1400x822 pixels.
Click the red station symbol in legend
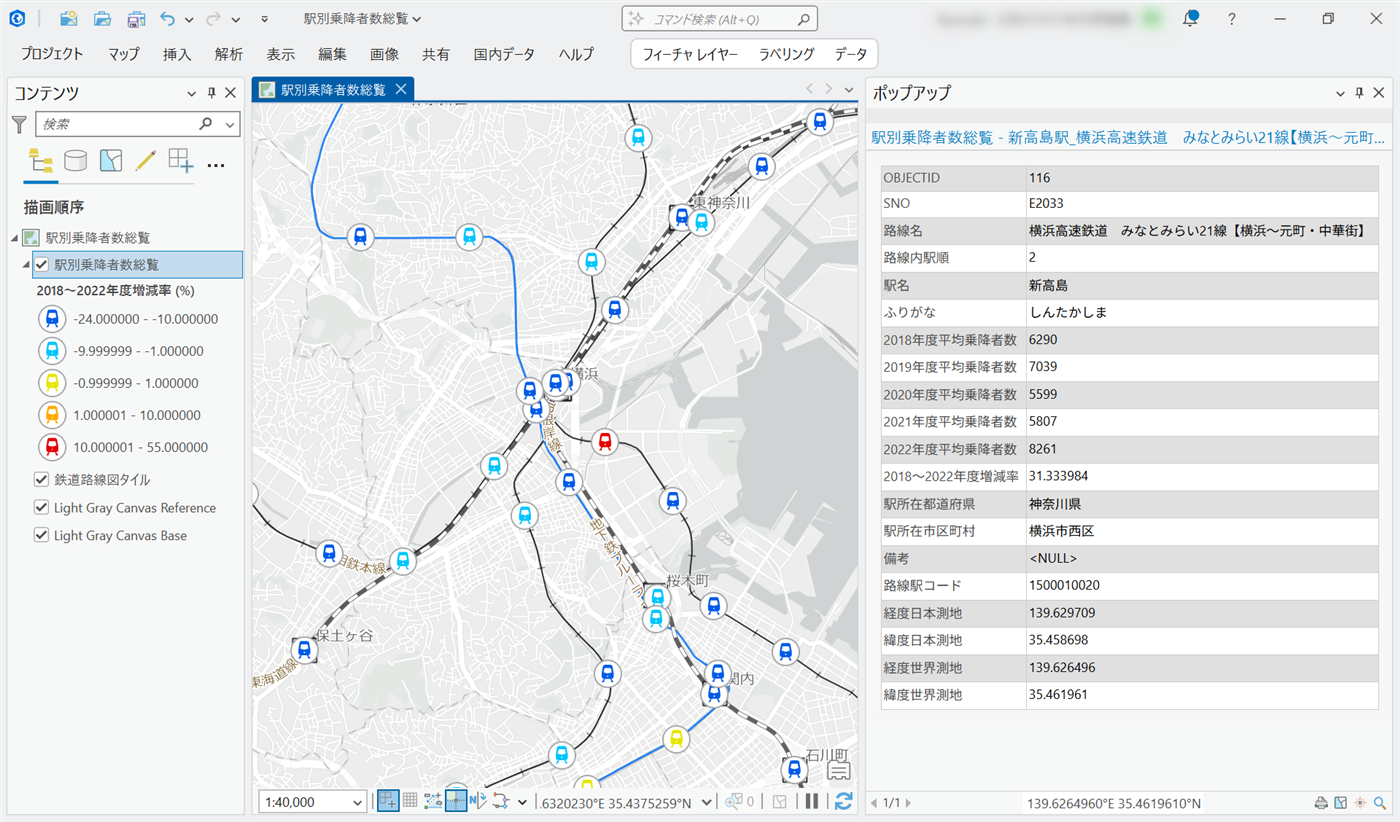tap(52, 447)
